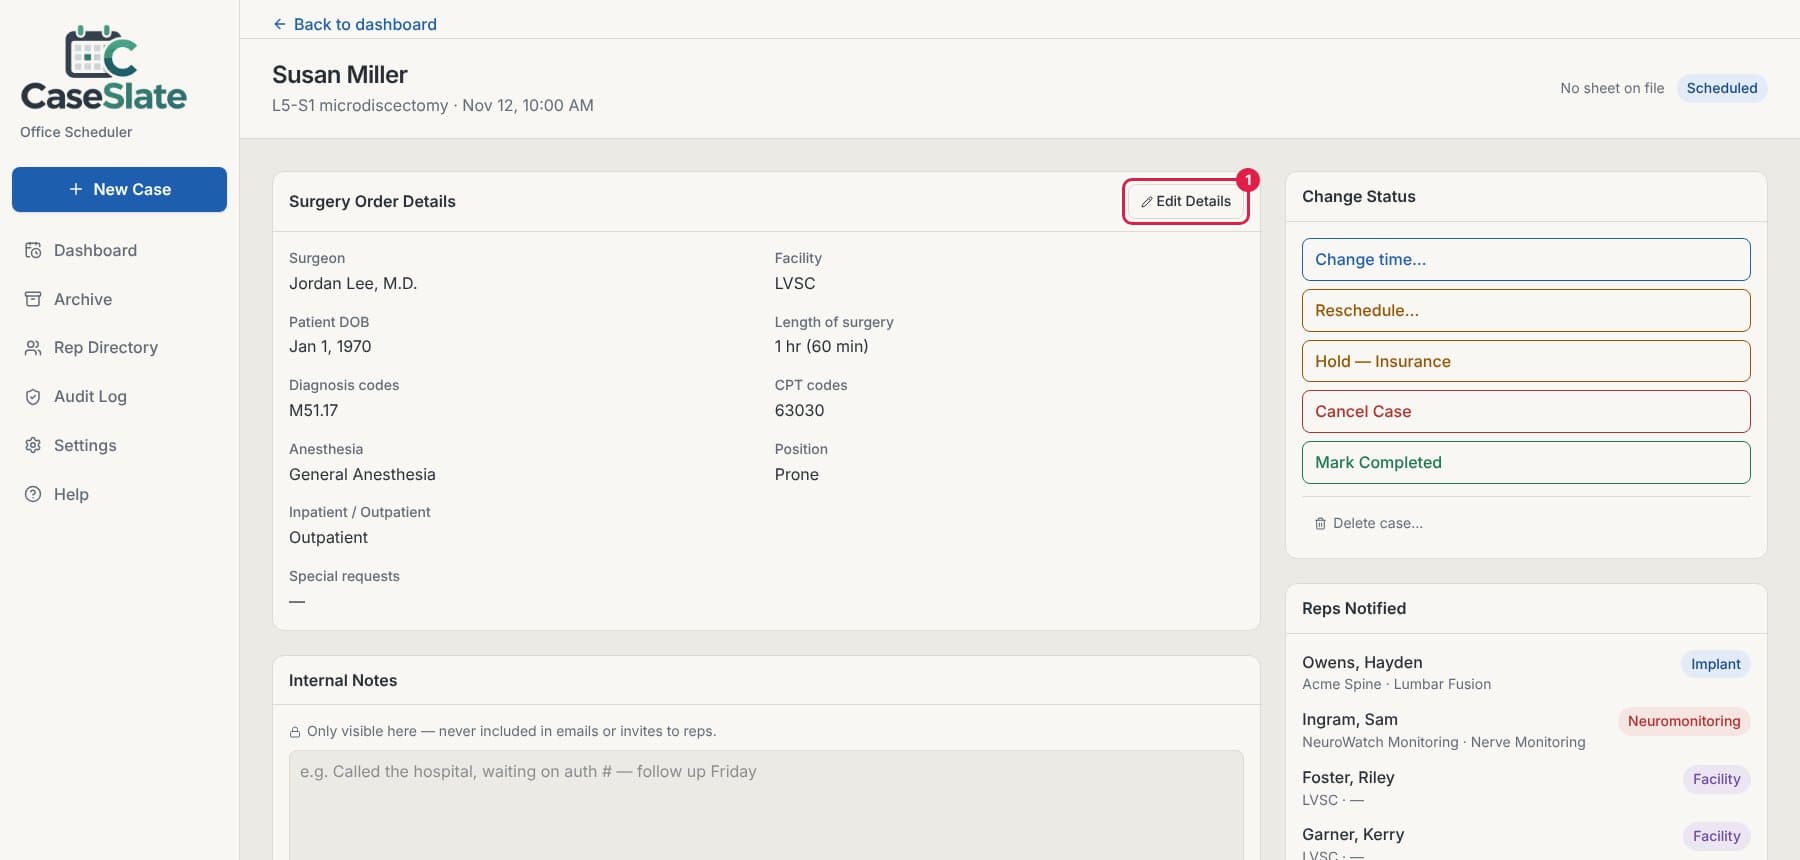Click Delete case... link
The width and height of the screenshot is (1800, 860).
click(1368, 523)
